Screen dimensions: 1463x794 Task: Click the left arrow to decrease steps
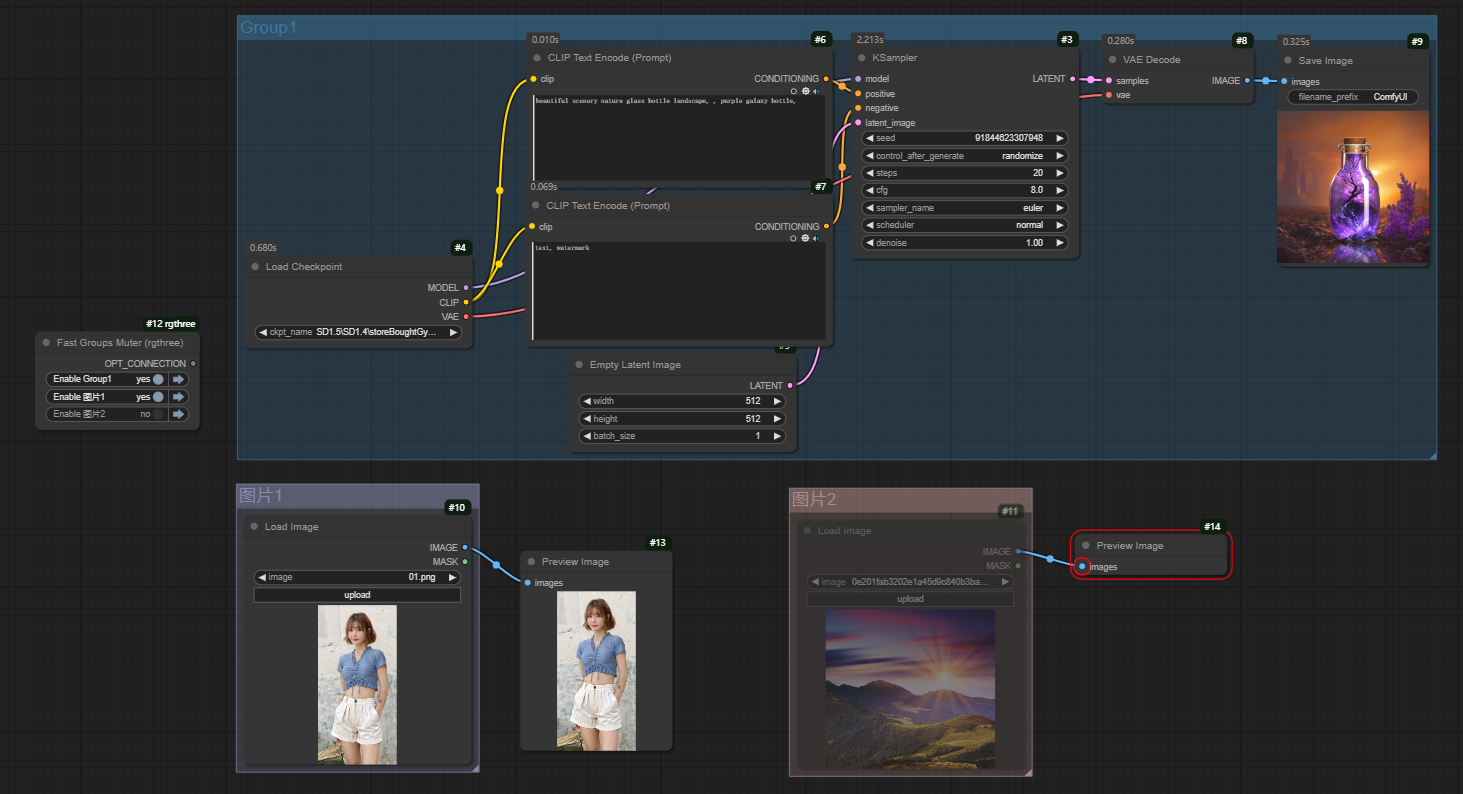tap(869, 173)
